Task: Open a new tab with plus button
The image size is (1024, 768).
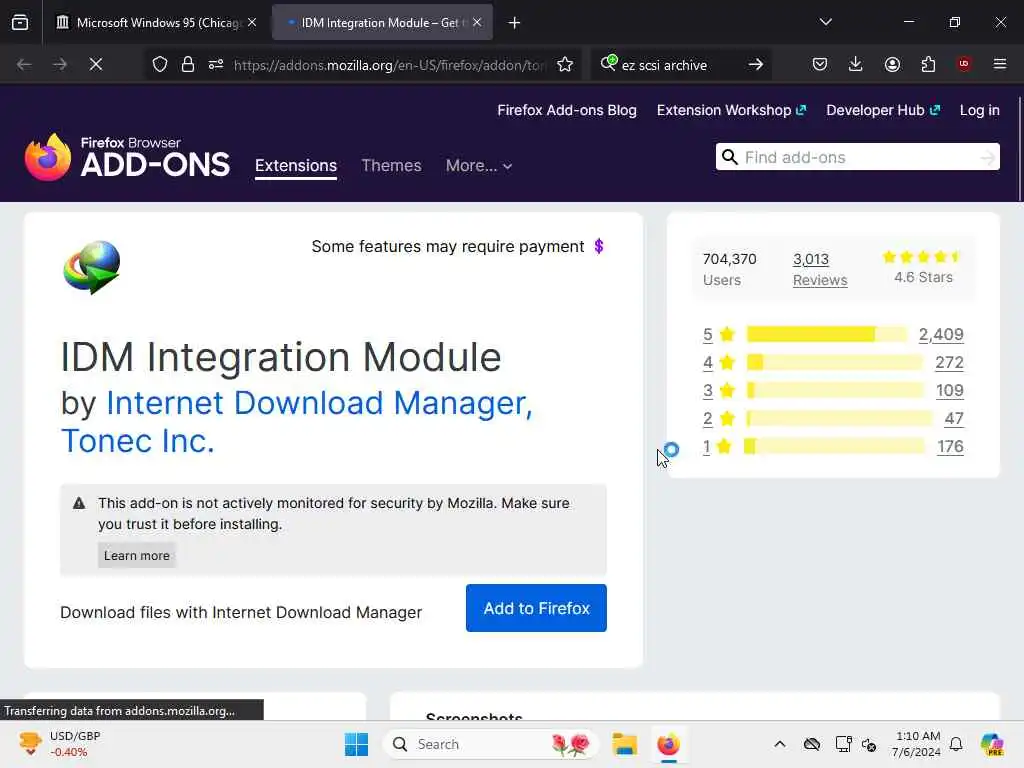Action: [515, 23]
